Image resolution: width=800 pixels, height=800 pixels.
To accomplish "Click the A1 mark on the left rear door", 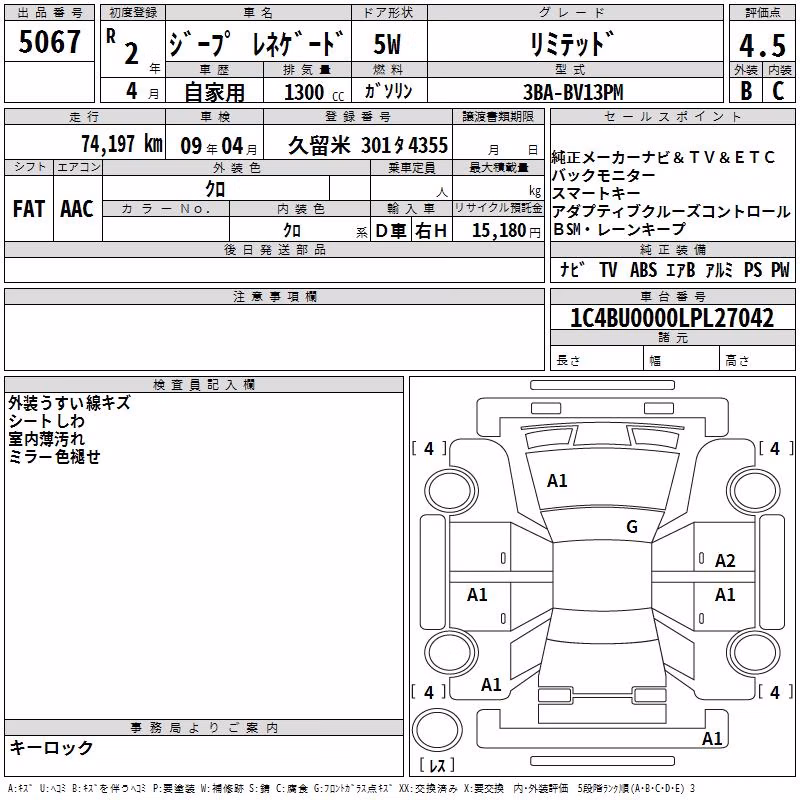I will 477,594.
